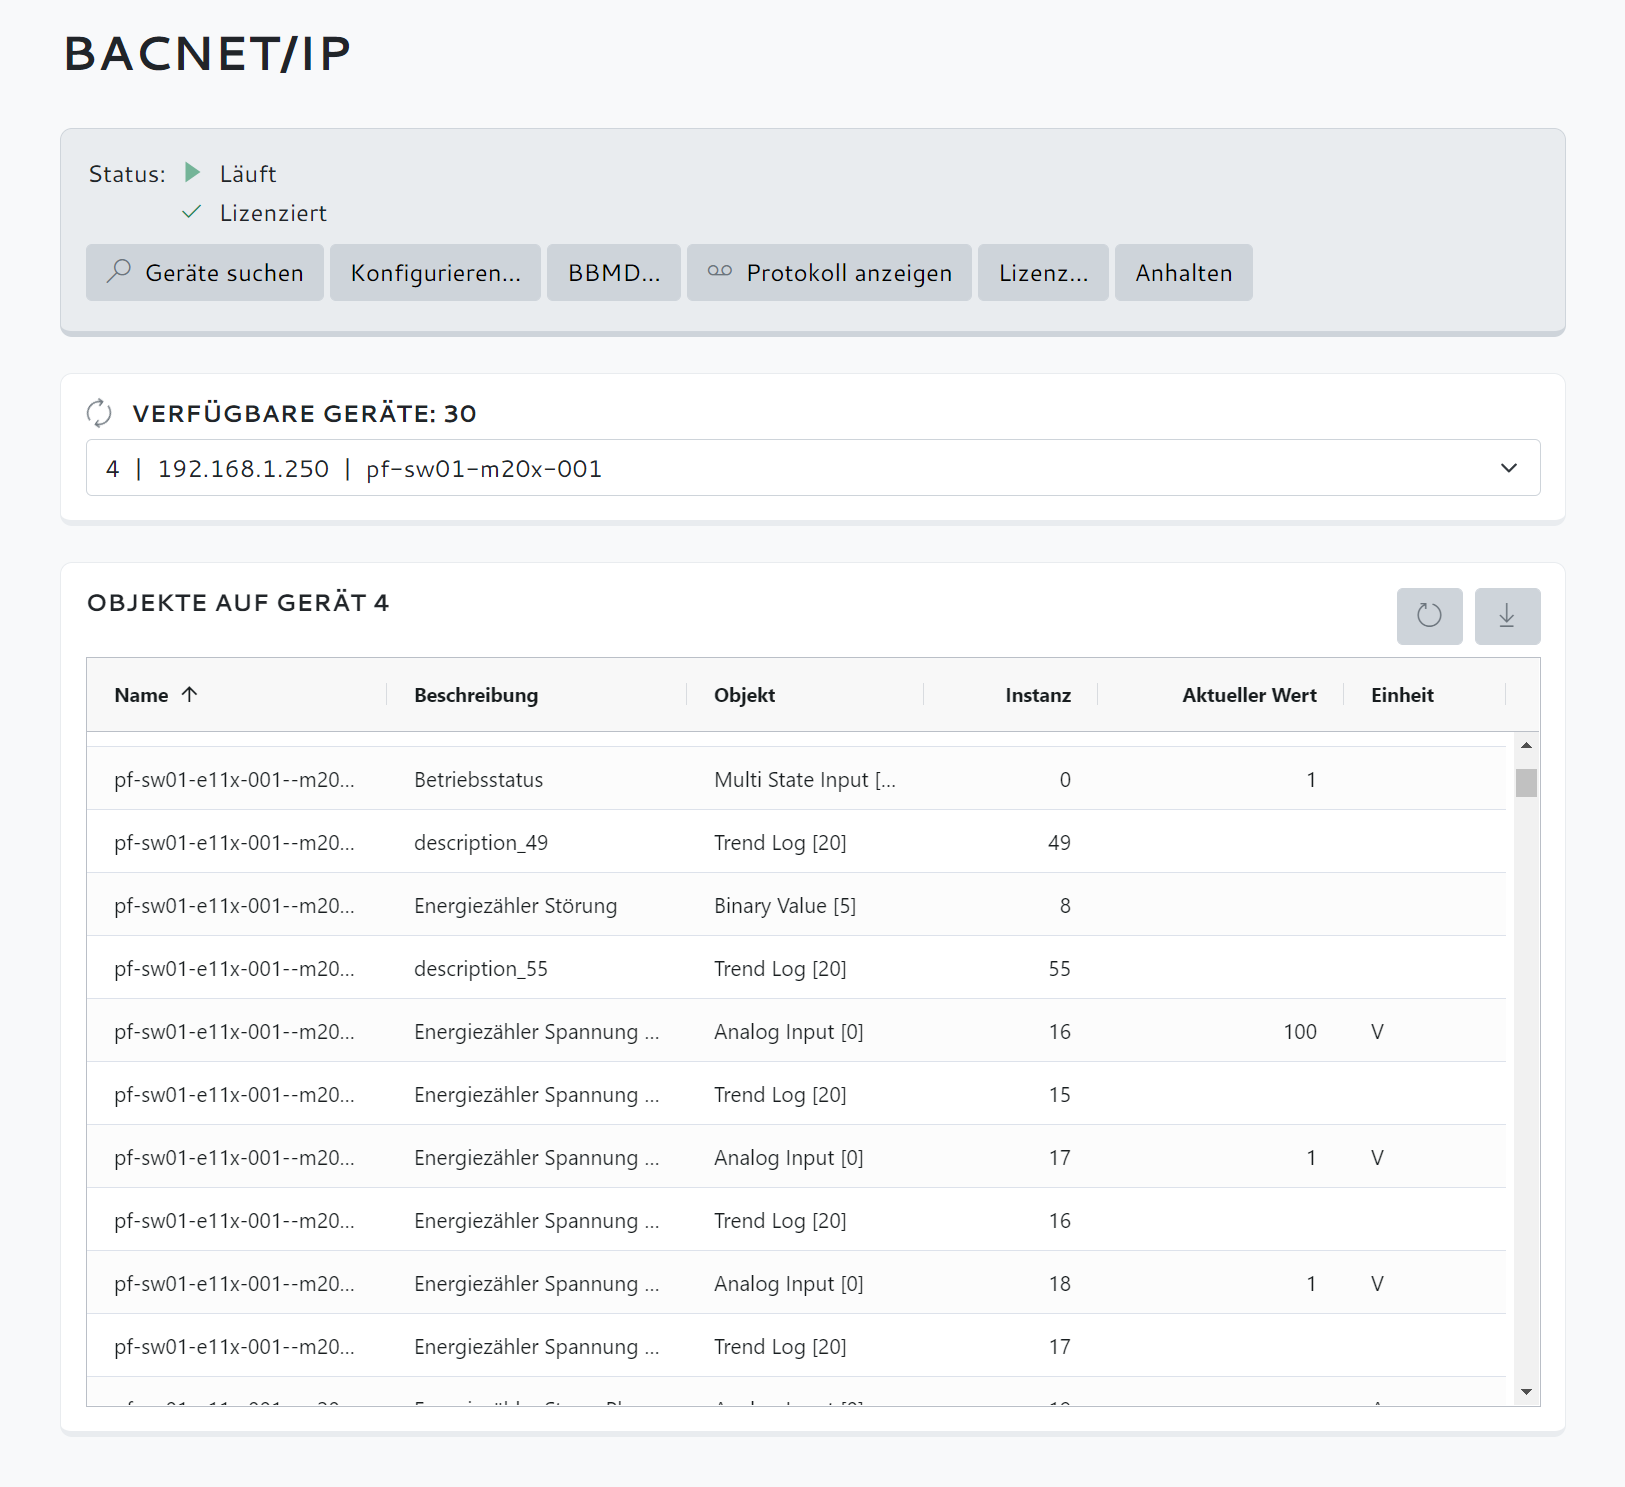The width and height of the screenshot is (1625, 1487).
Task: Open the device selection dropdown
Action: coord(813,468)
